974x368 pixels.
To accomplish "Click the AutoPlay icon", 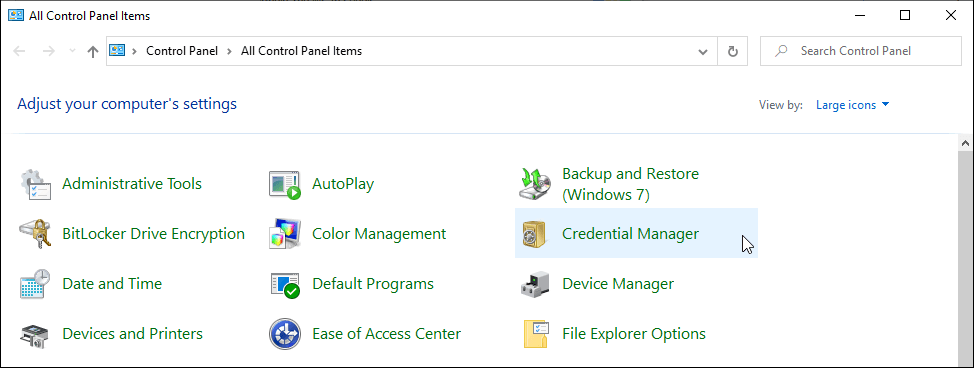I will click(285, 185).
